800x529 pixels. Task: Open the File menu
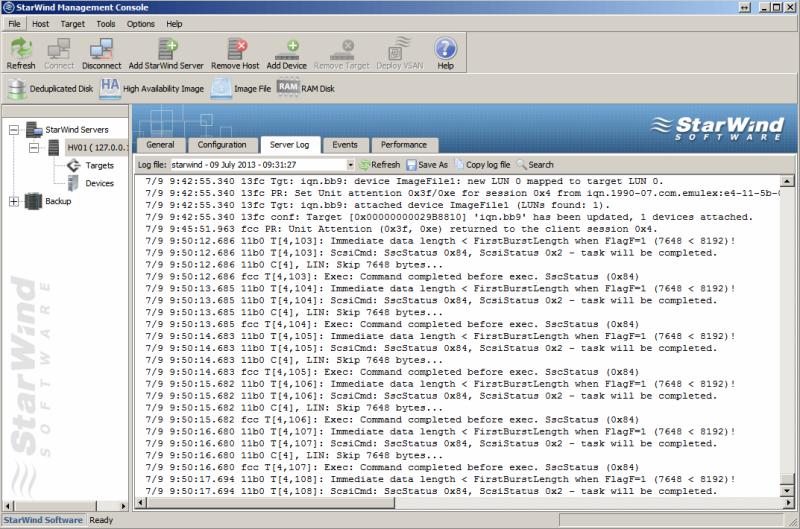(14, 24)
